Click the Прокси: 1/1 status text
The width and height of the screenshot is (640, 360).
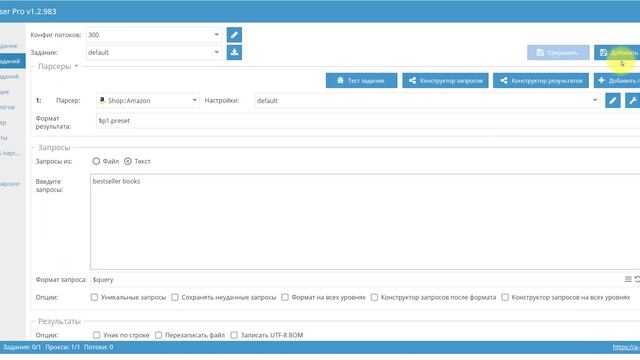point(62,347)
